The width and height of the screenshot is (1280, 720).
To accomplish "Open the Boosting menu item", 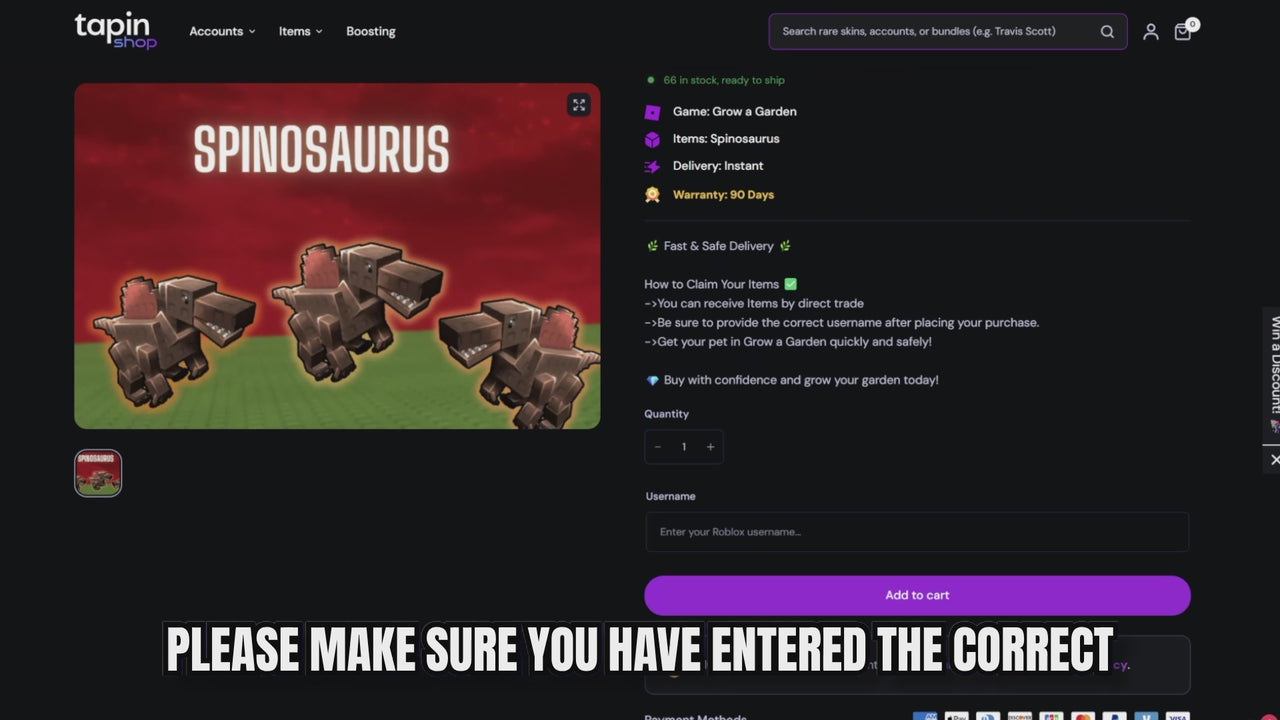I will pos(371,31).
